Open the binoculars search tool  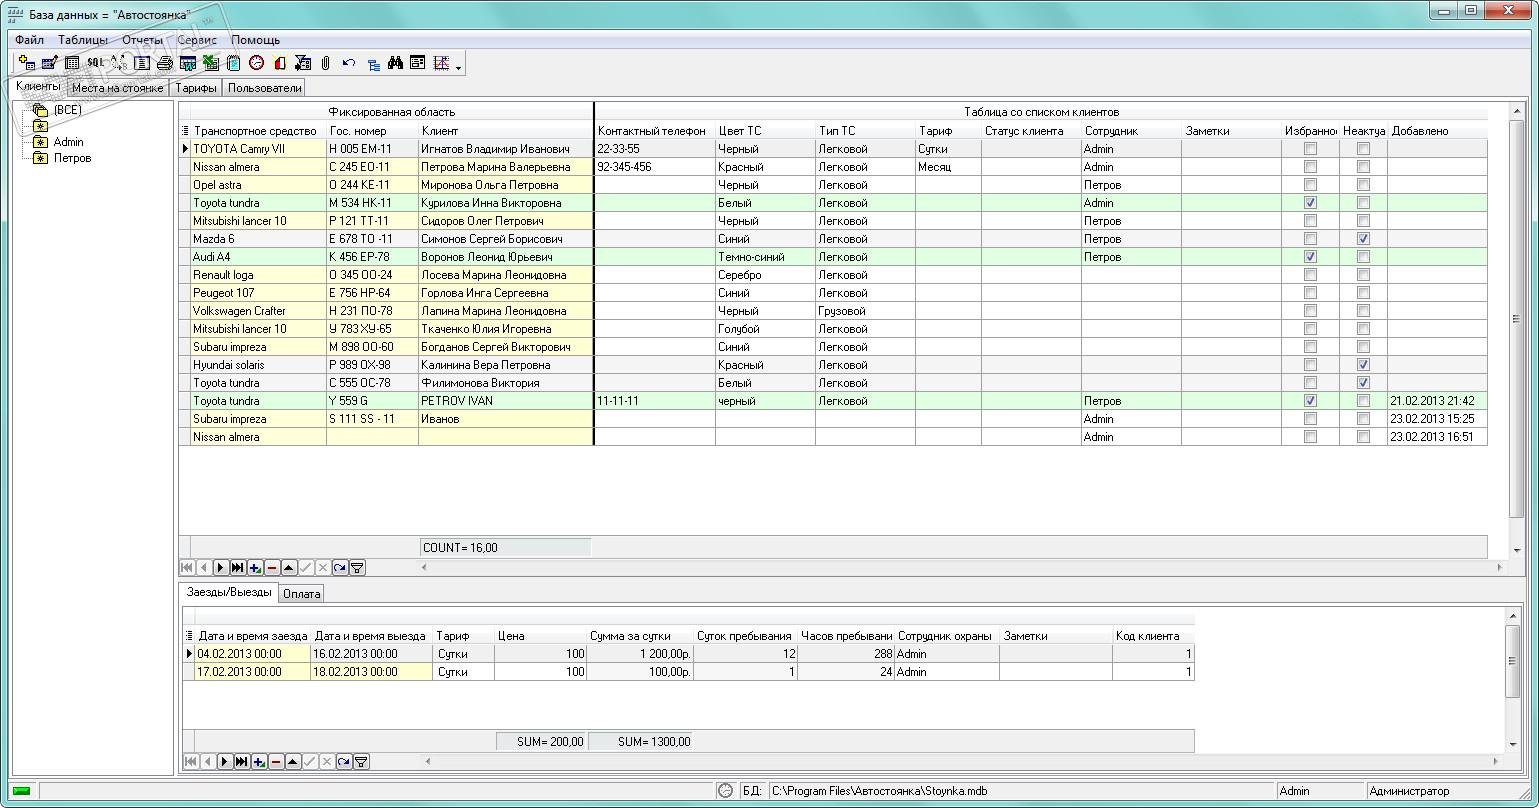[x=395, y=63]
